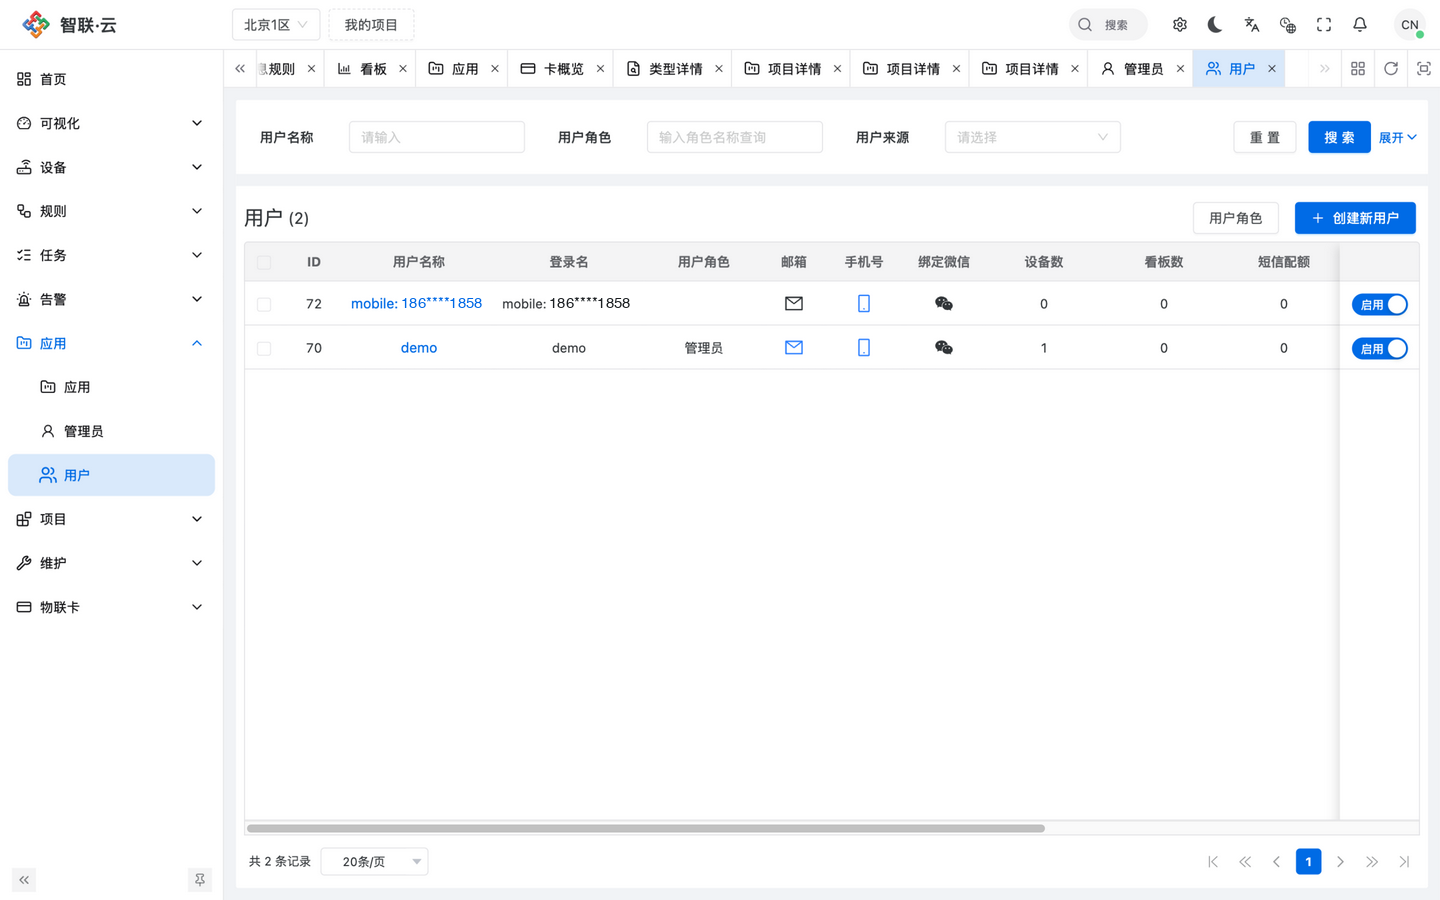Screen dimensions: 1440x900
Task: Open the 管理员 tab
Action: [x=1142, y=69]
